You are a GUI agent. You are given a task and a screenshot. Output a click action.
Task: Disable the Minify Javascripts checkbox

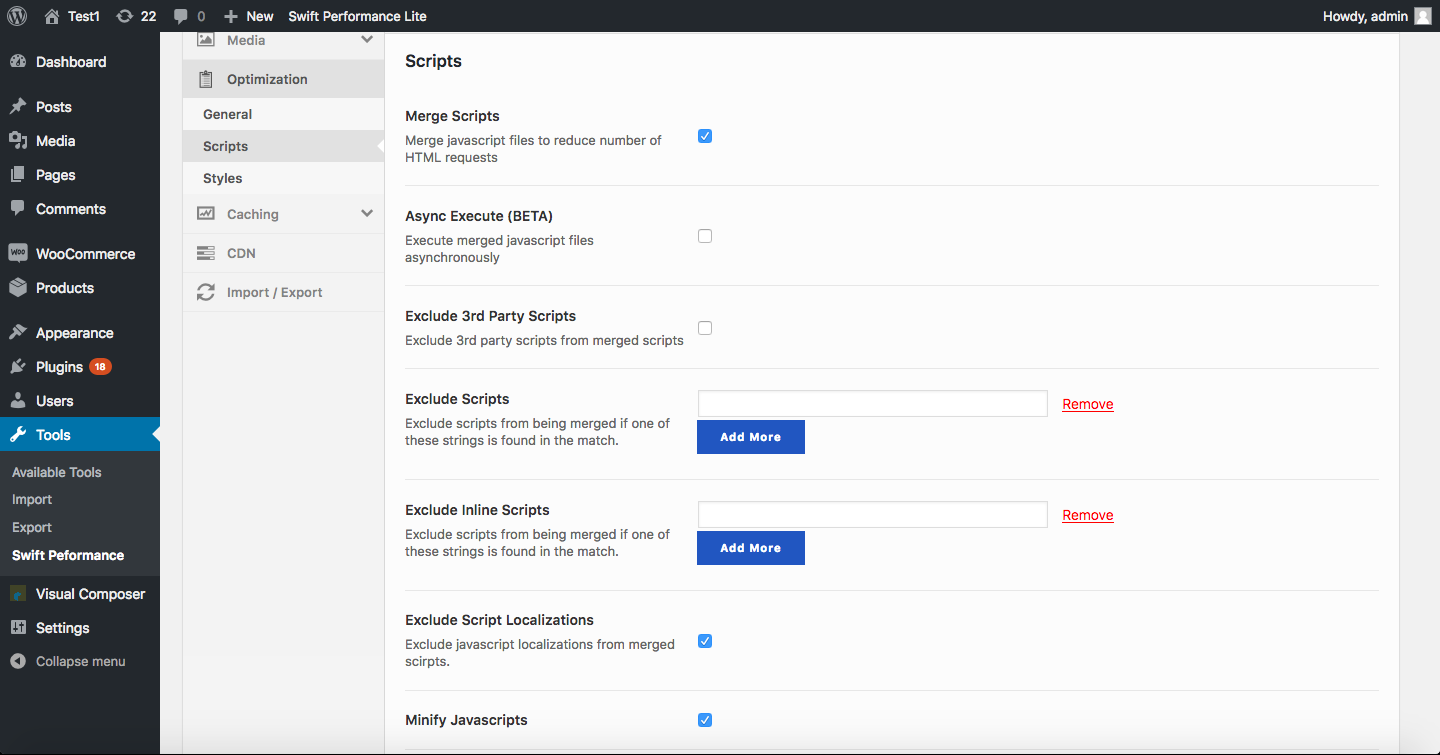(705, 720)
